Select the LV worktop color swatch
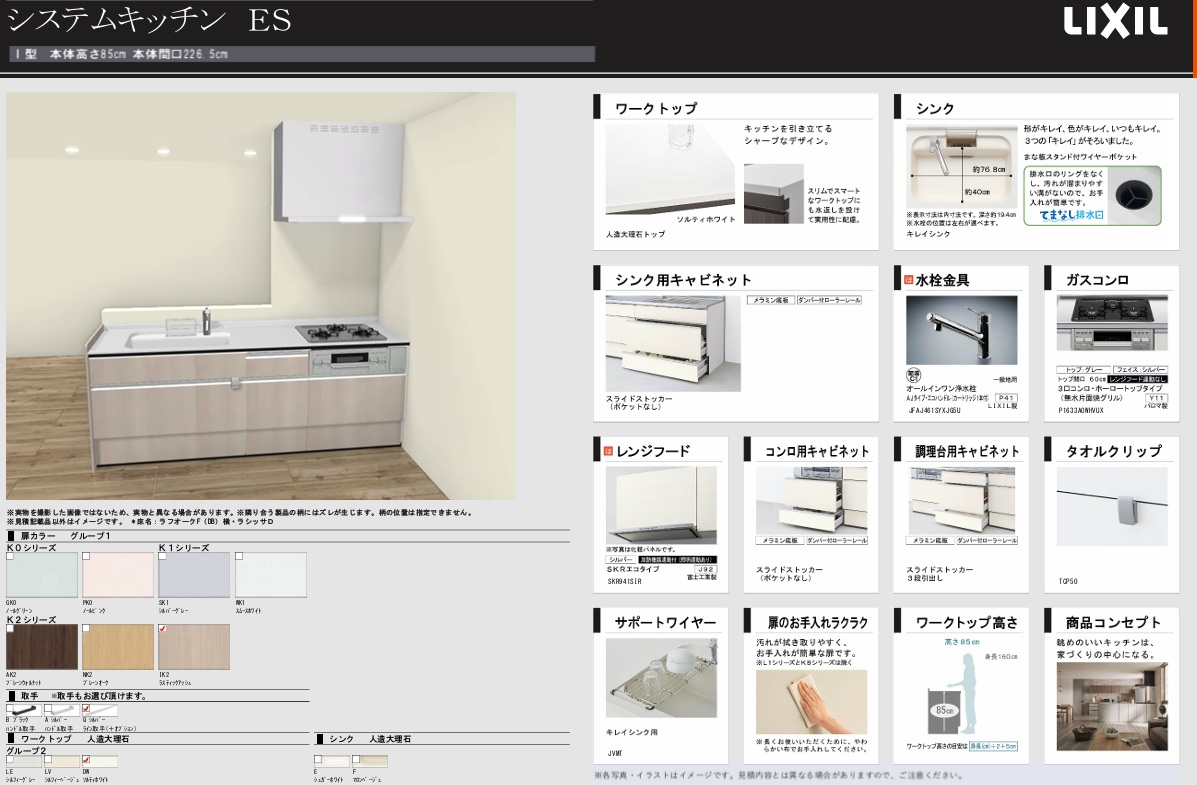Screen dimensions: 1197x785 pyautogui.click(x=62, y=761)
